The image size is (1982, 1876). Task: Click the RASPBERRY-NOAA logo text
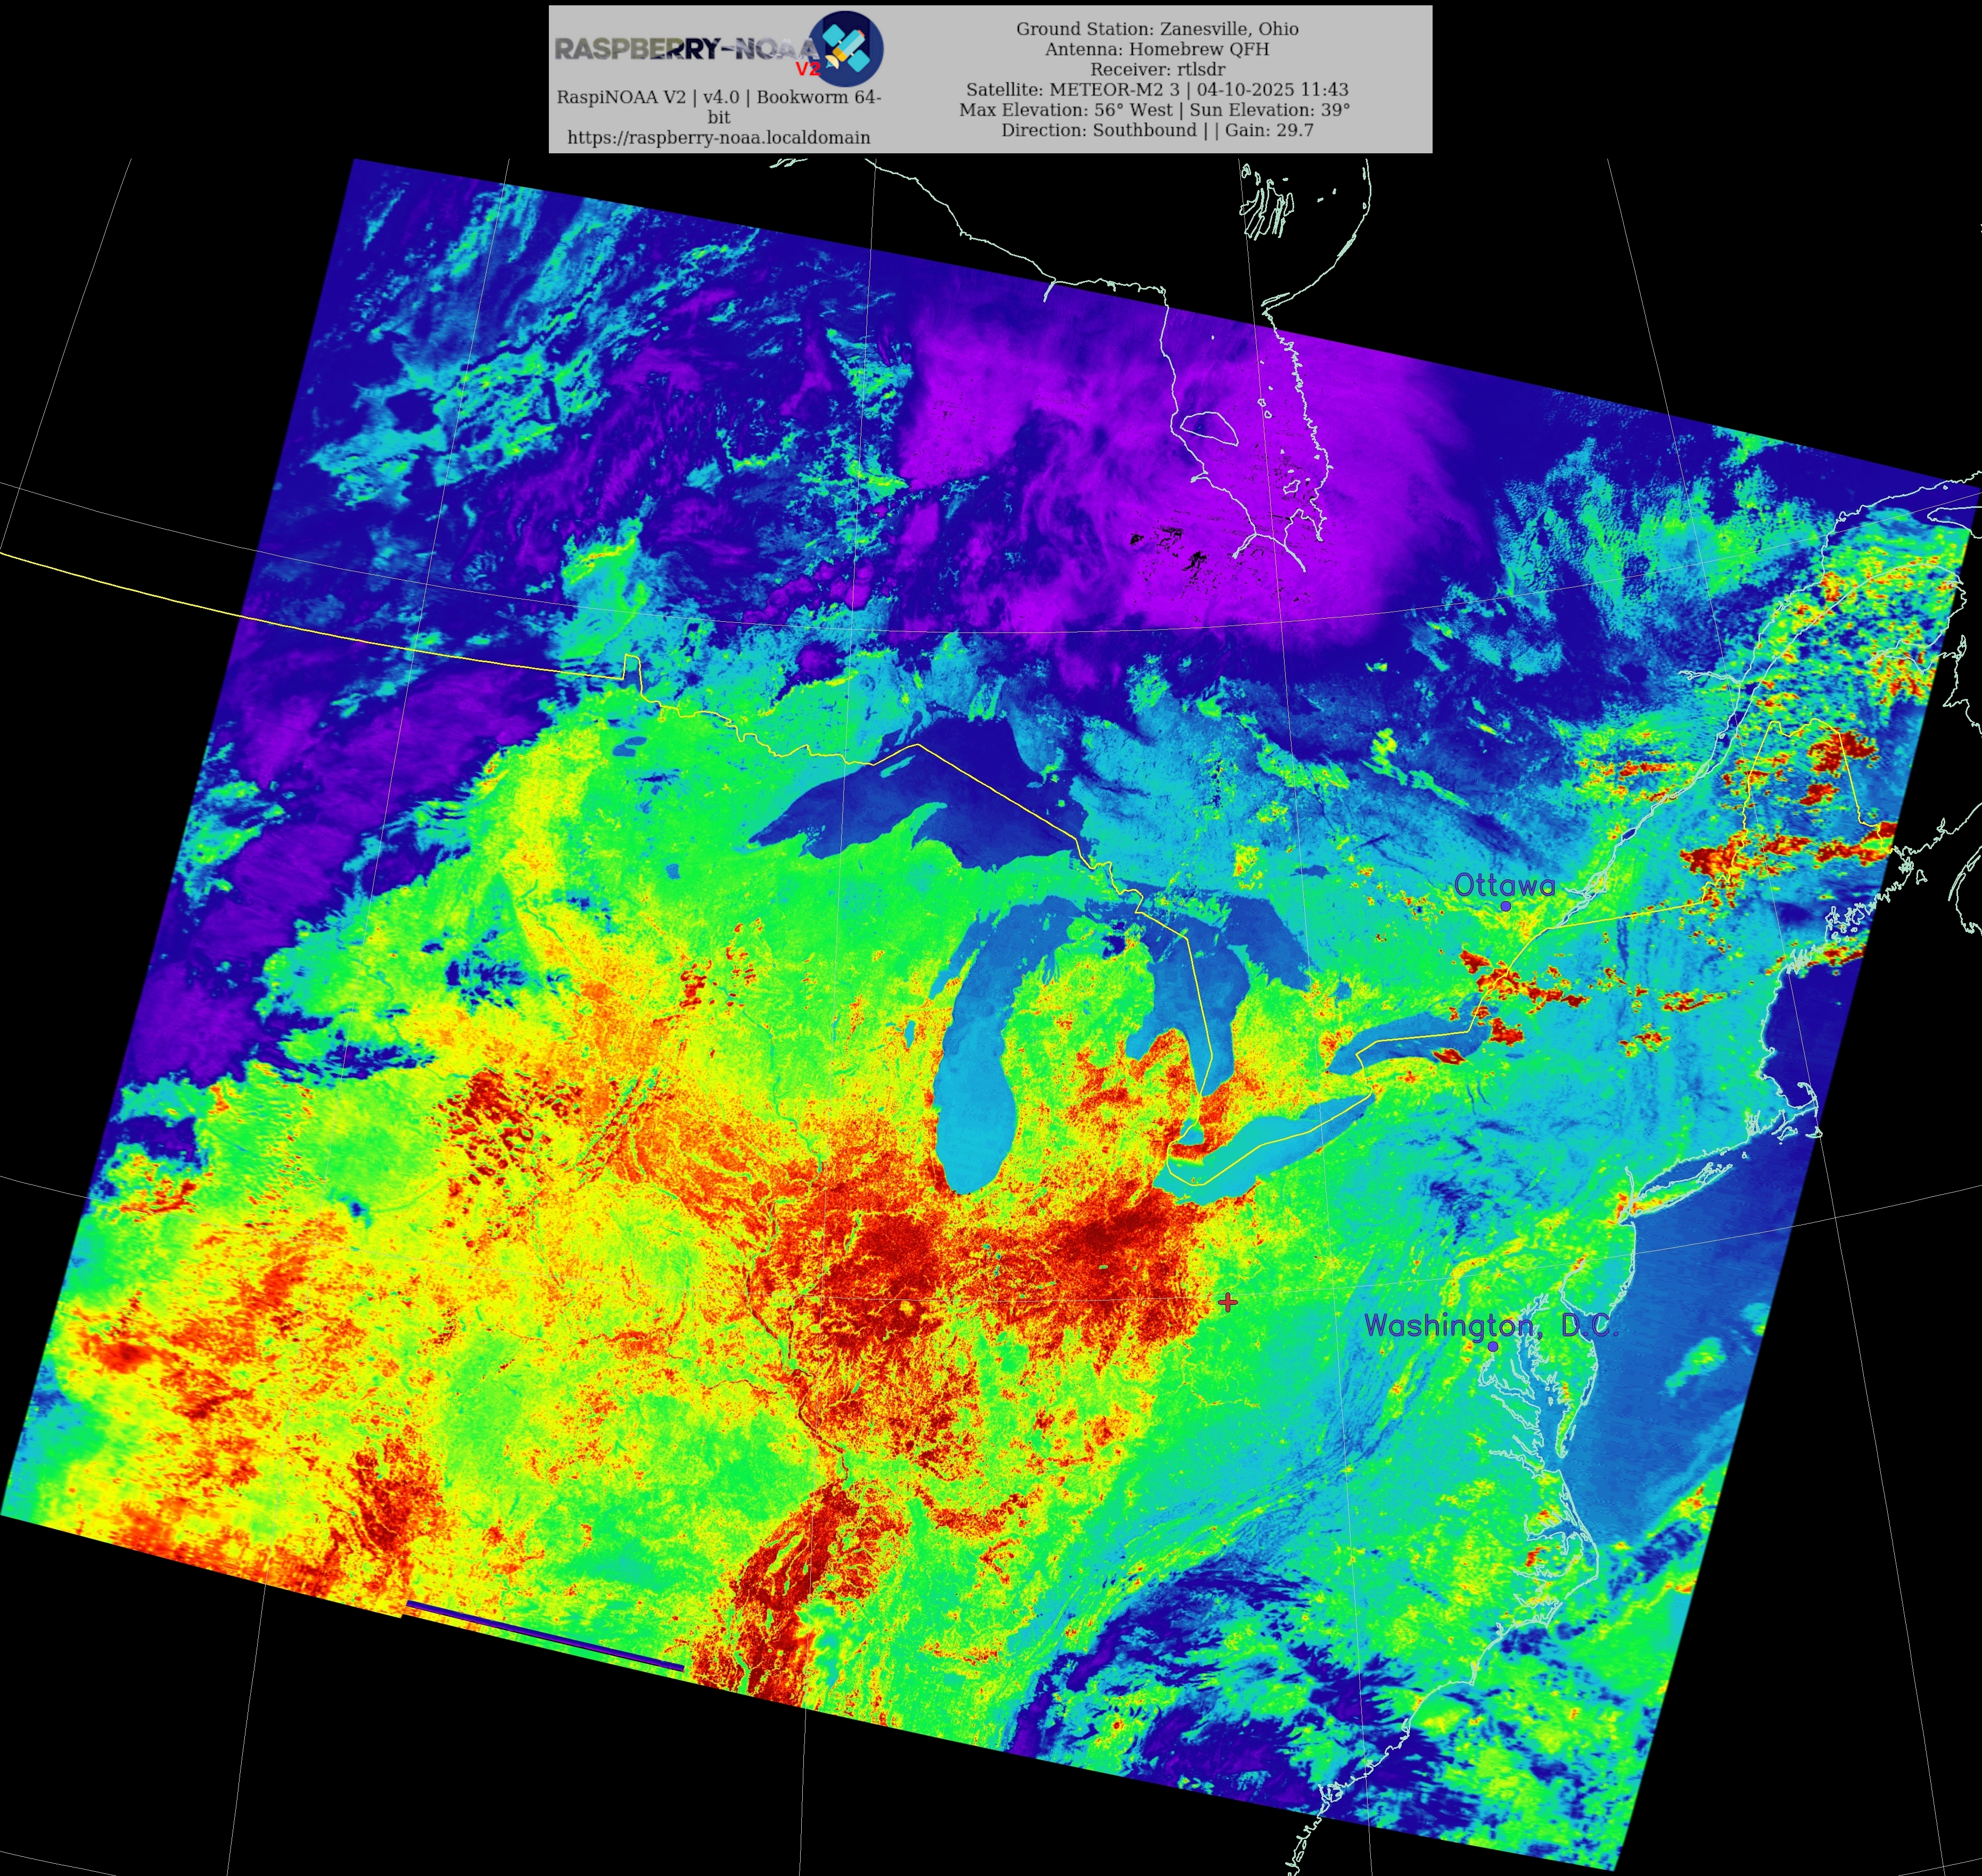(685, 48)
